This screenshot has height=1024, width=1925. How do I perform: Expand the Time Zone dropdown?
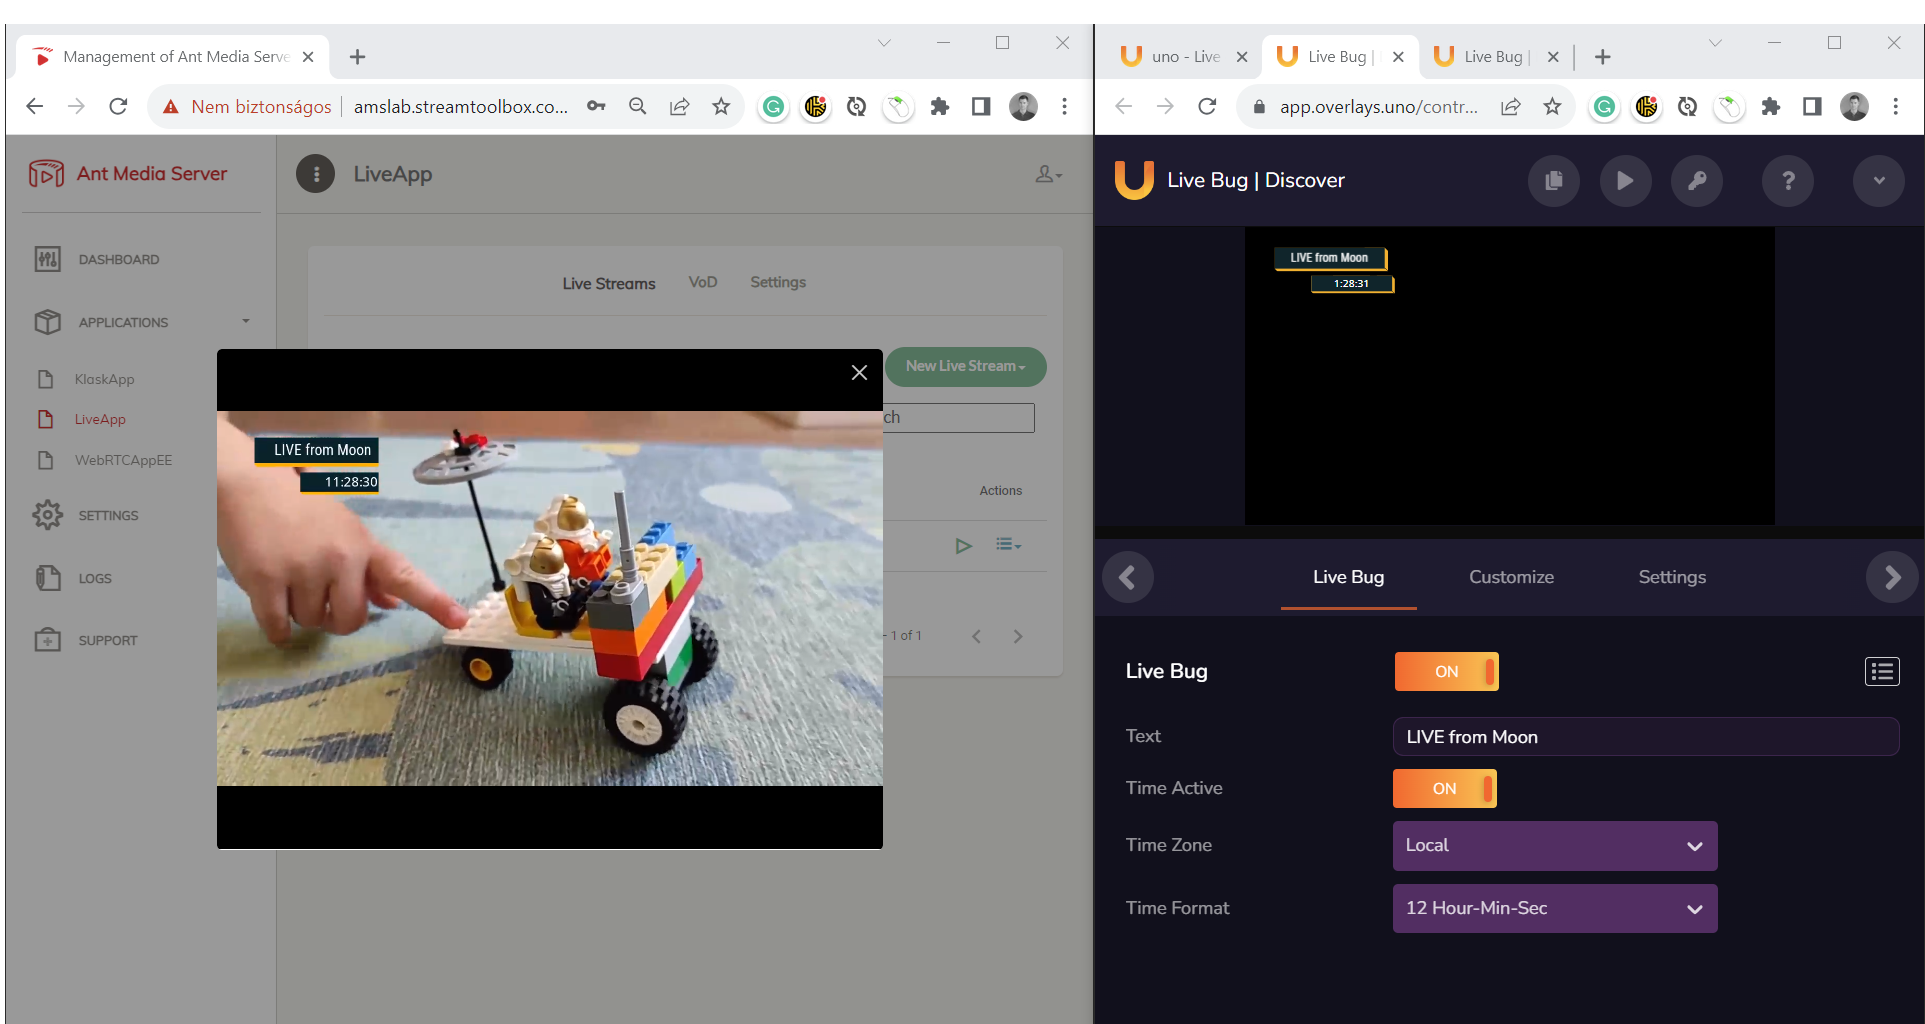coord(1554,846)
